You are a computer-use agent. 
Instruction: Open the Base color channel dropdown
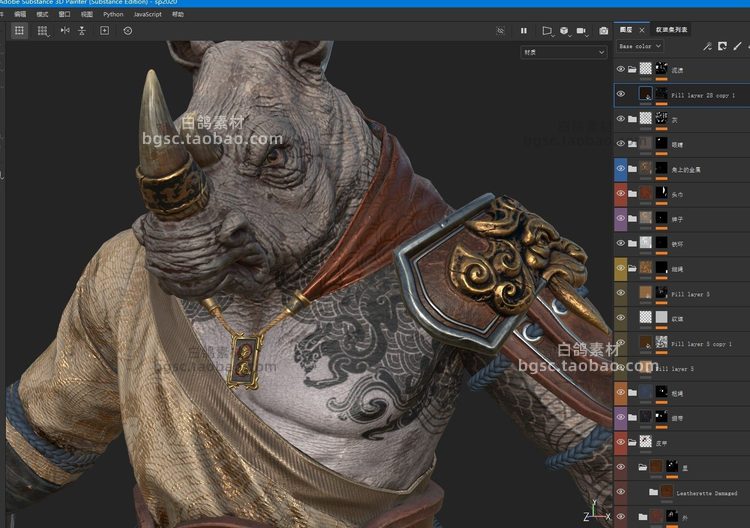tap(640, 46)
